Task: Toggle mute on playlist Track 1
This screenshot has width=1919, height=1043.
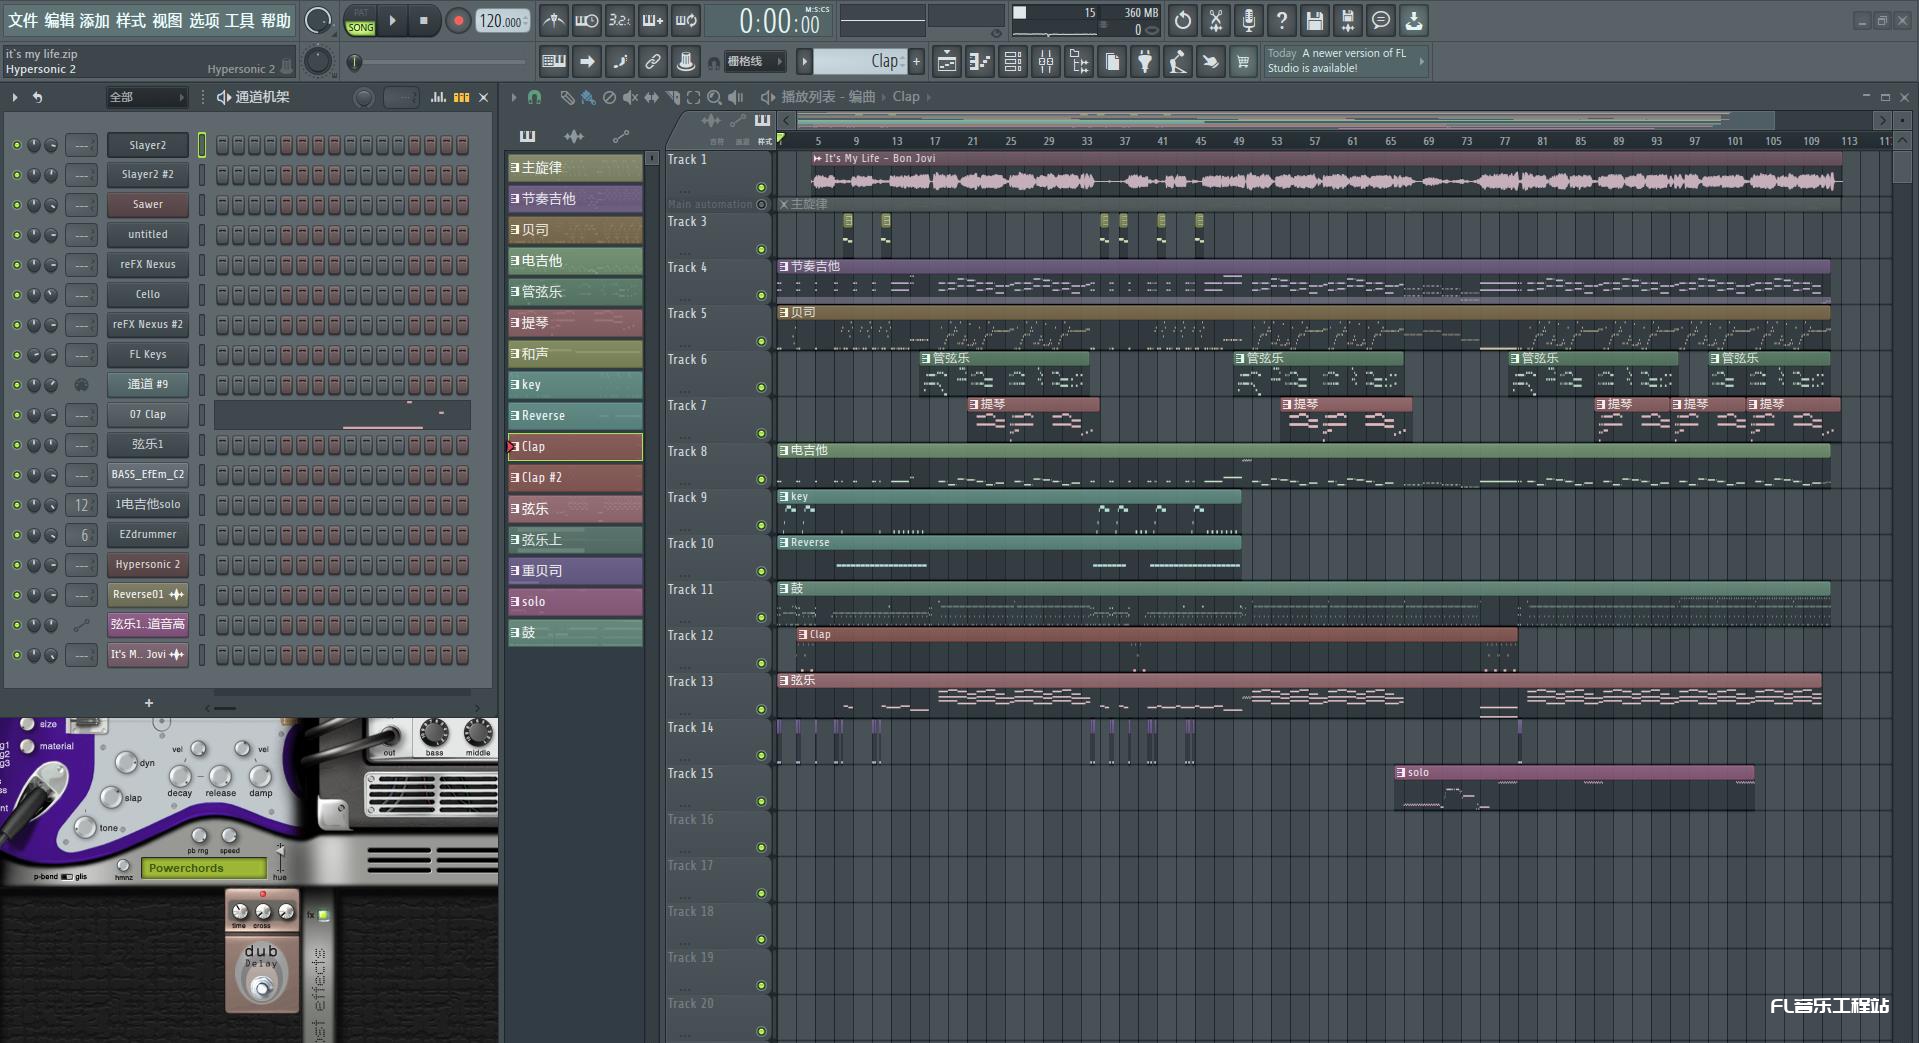Action: click(761, 188)
